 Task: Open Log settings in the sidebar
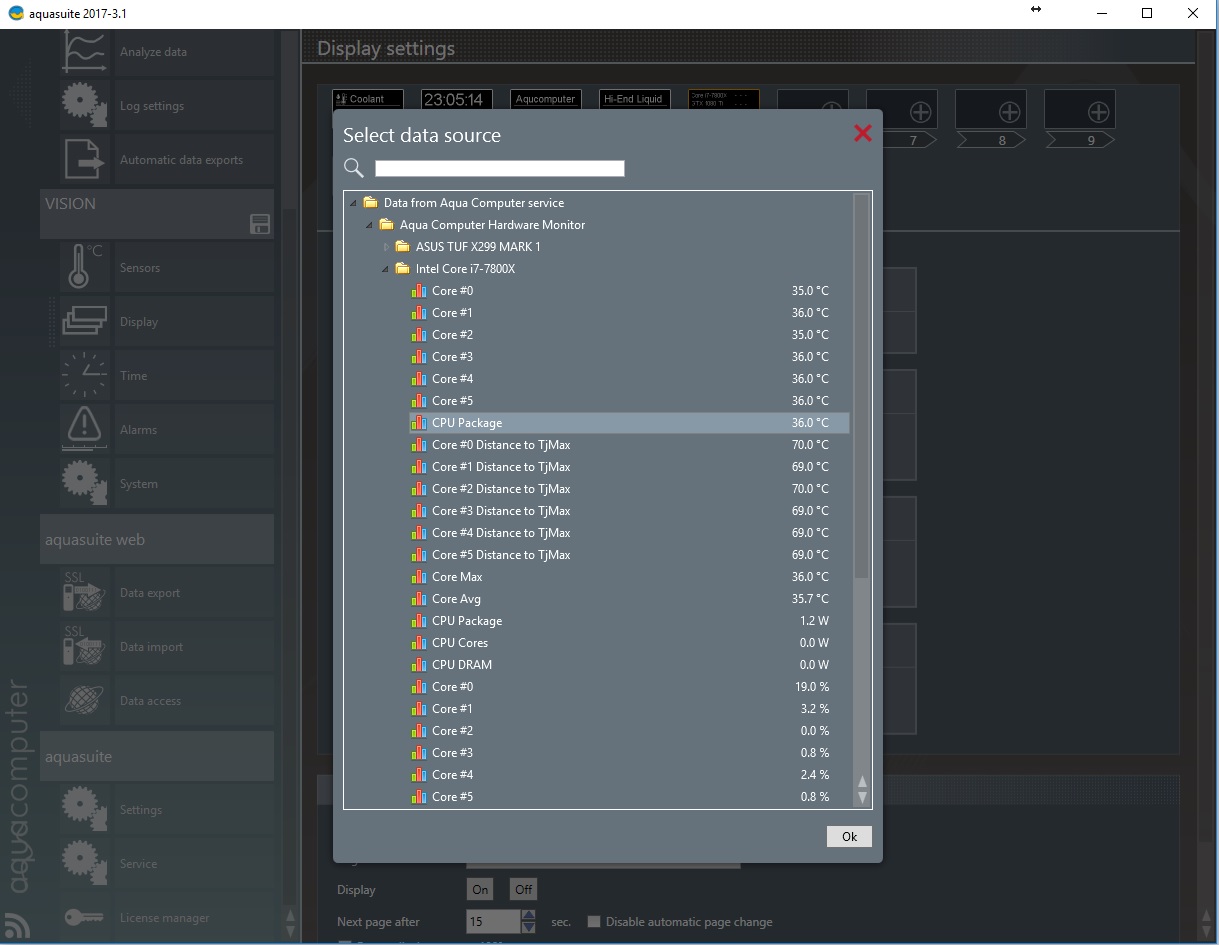[152, 106]
